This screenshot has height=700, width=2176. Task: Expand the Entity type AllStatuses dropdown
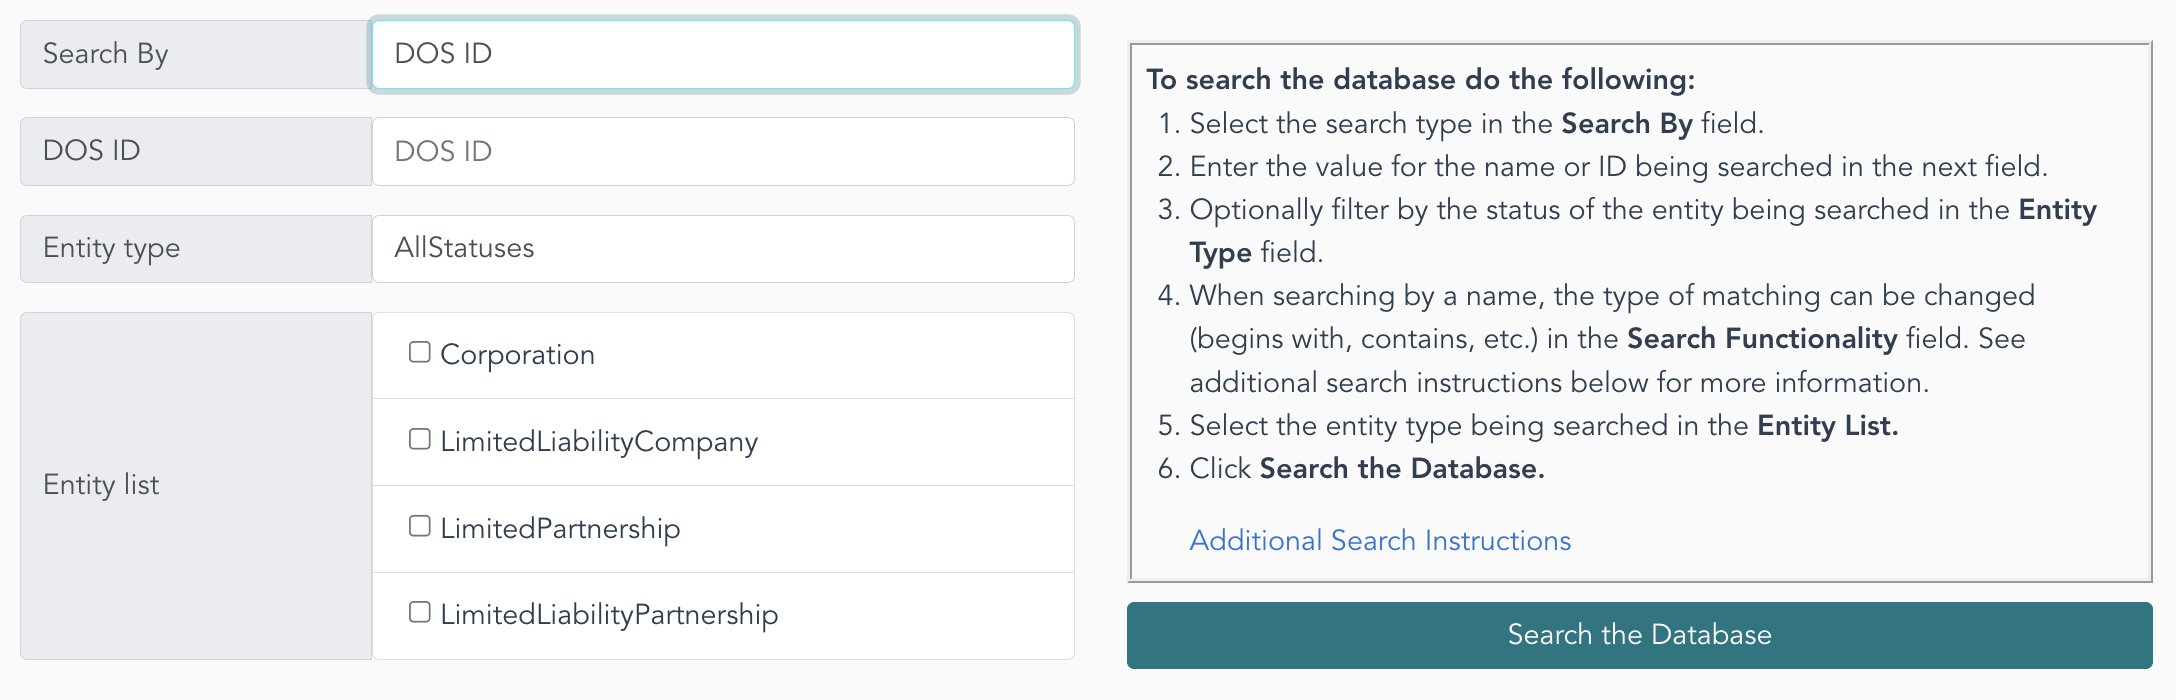point(723,248)
